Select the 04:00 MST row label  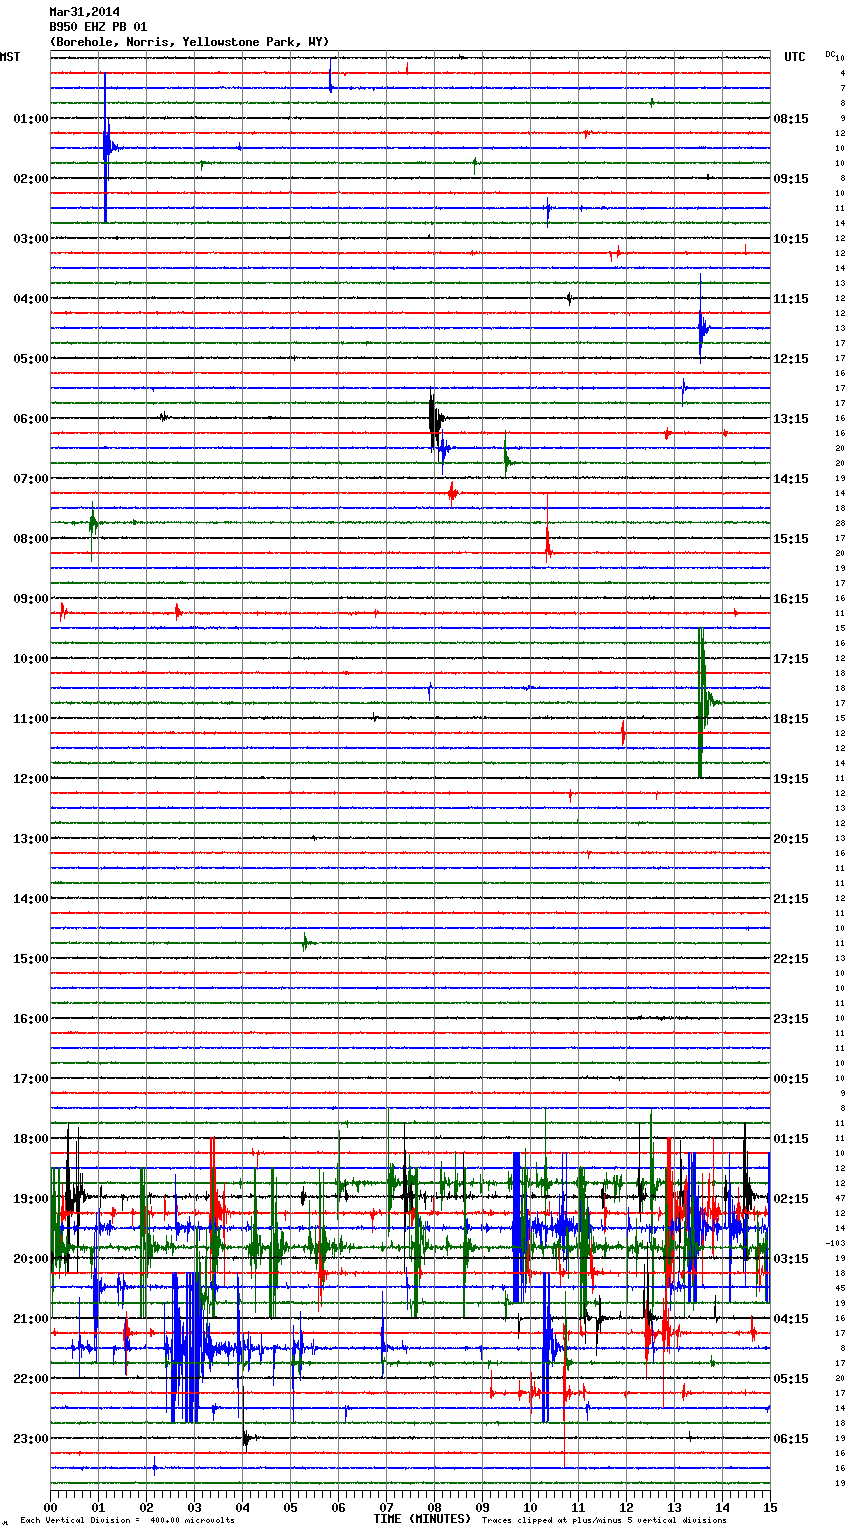pyautogui.click(x=31, y=299)
